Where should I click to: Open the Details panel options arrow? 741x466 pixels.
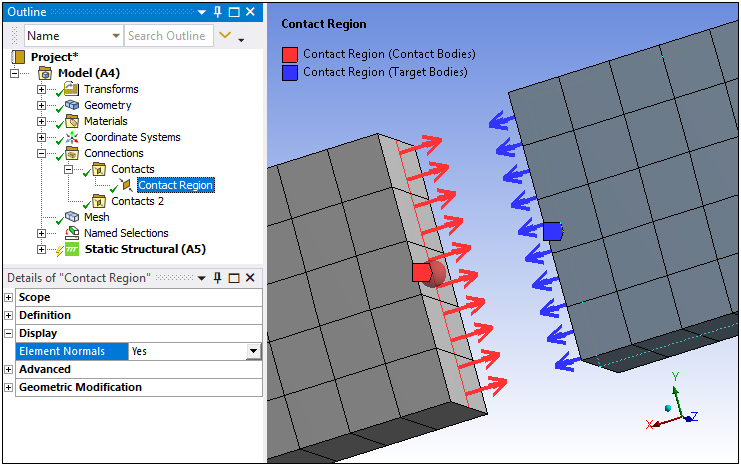[202, 278]
